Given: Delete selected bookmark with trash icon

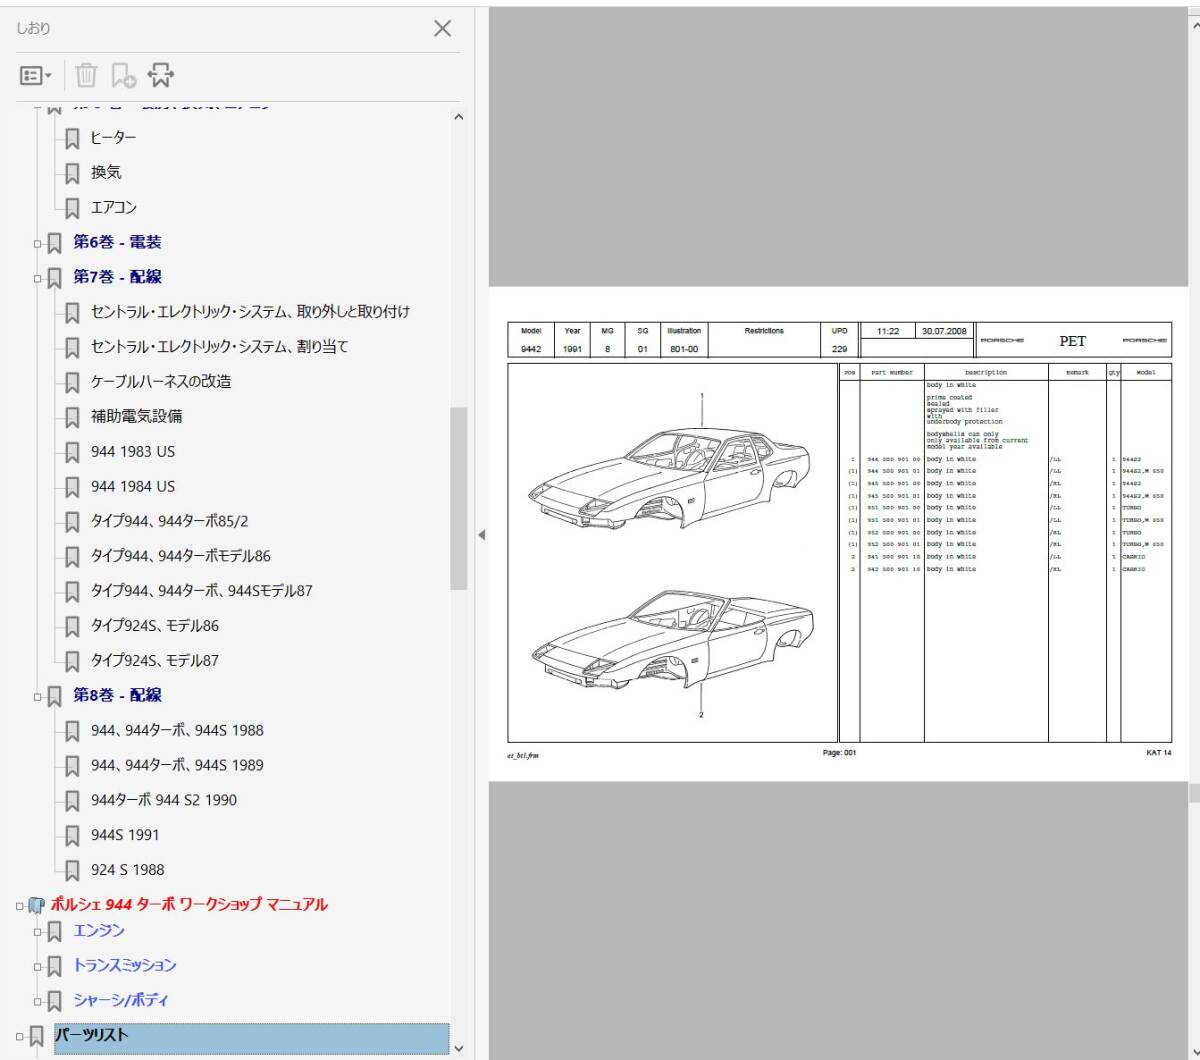Looking at the screenshot, I should coord(86,76).
